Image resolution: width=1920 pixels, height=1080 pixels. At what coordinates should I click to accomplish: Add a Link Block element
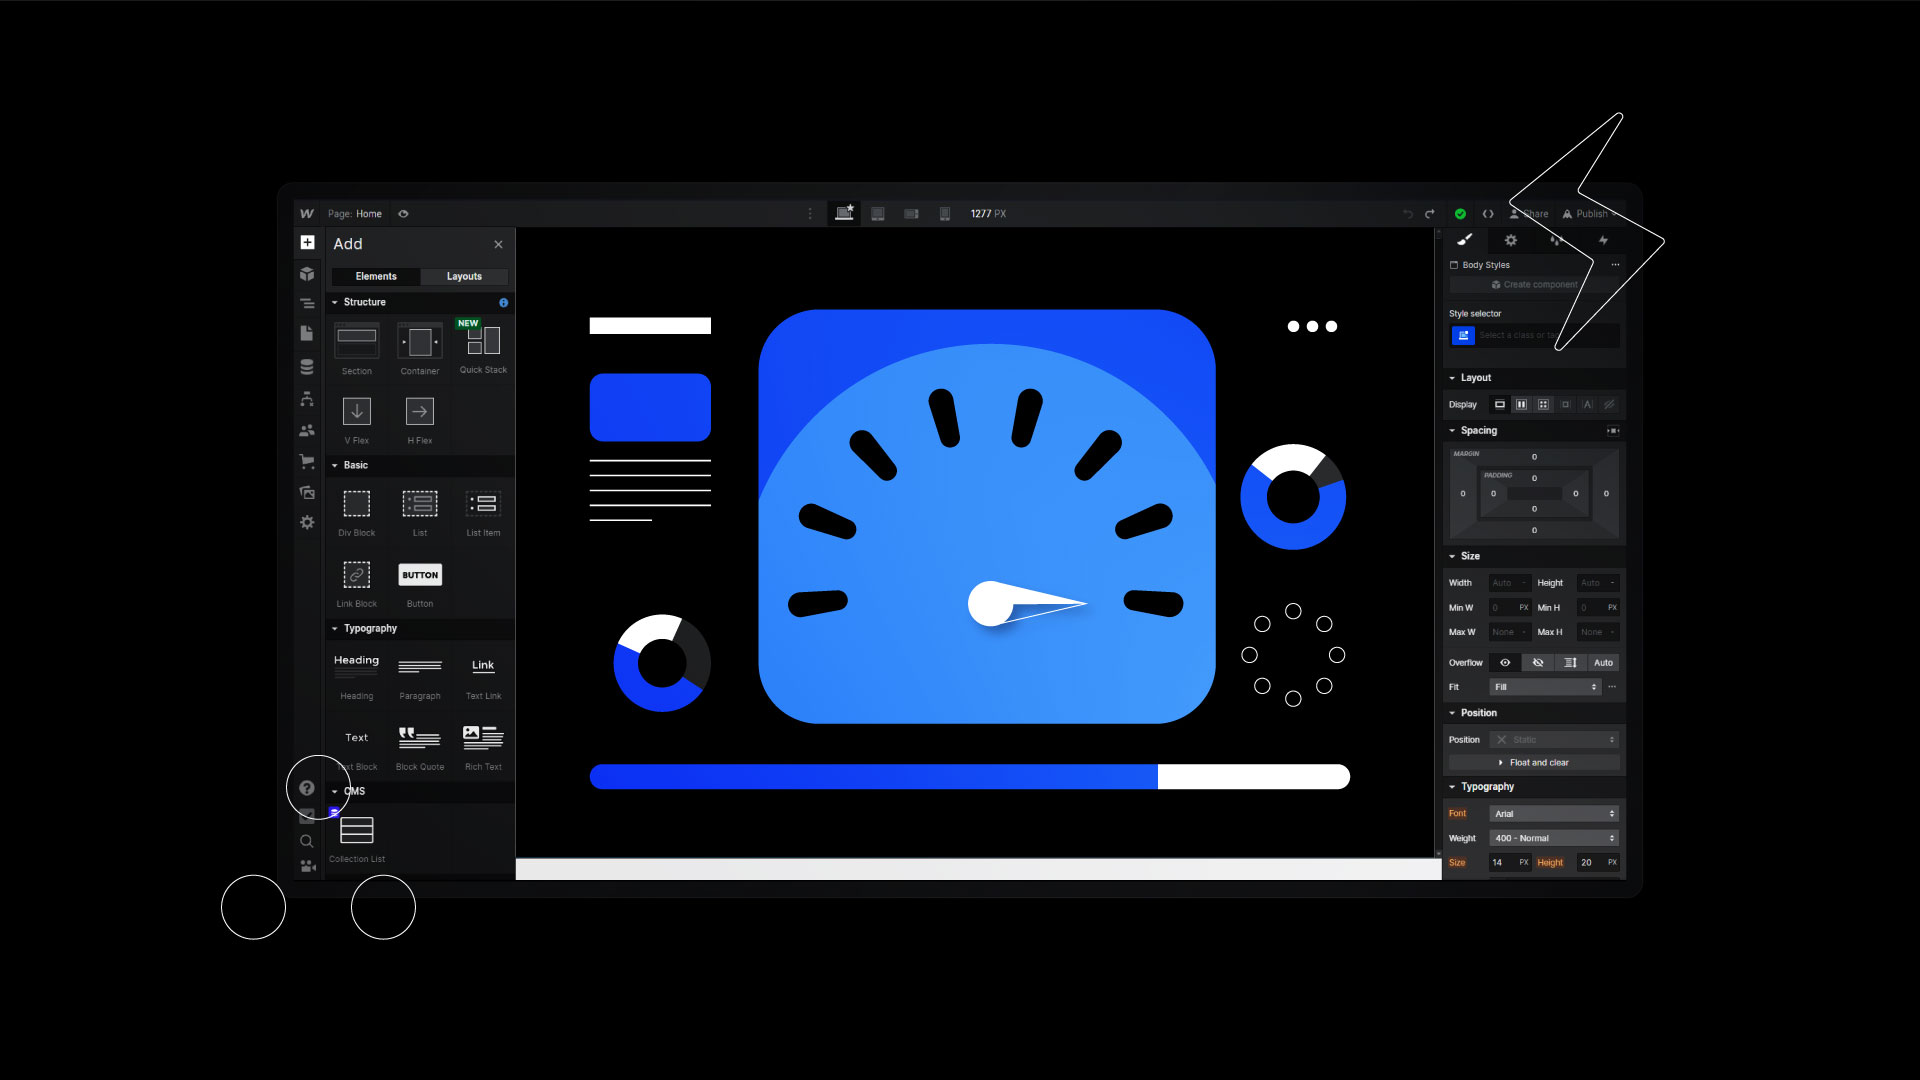click(x=357, y=584)
